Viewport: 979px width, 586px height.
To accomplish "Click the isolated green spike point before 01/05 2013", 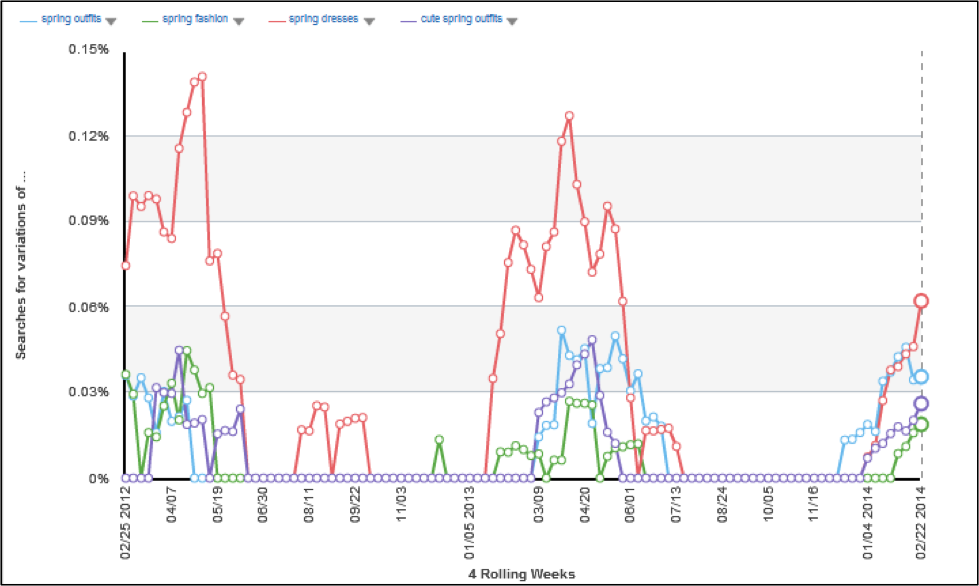I will [x=439, y=440].
